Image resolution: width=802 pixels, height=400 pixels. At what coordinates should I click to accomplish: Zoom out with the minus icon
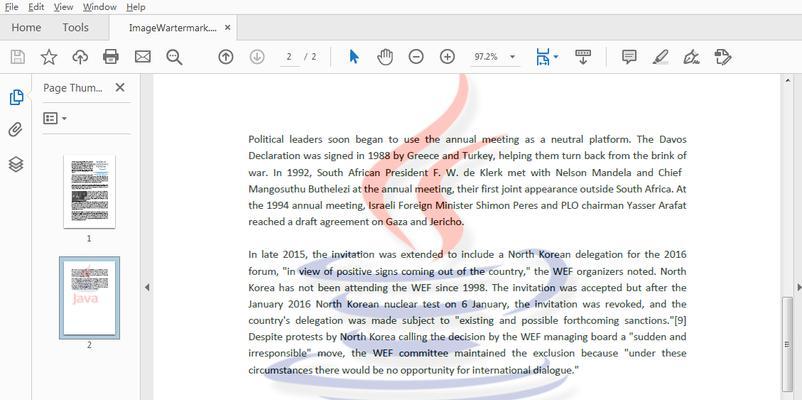tap(416, 57)
